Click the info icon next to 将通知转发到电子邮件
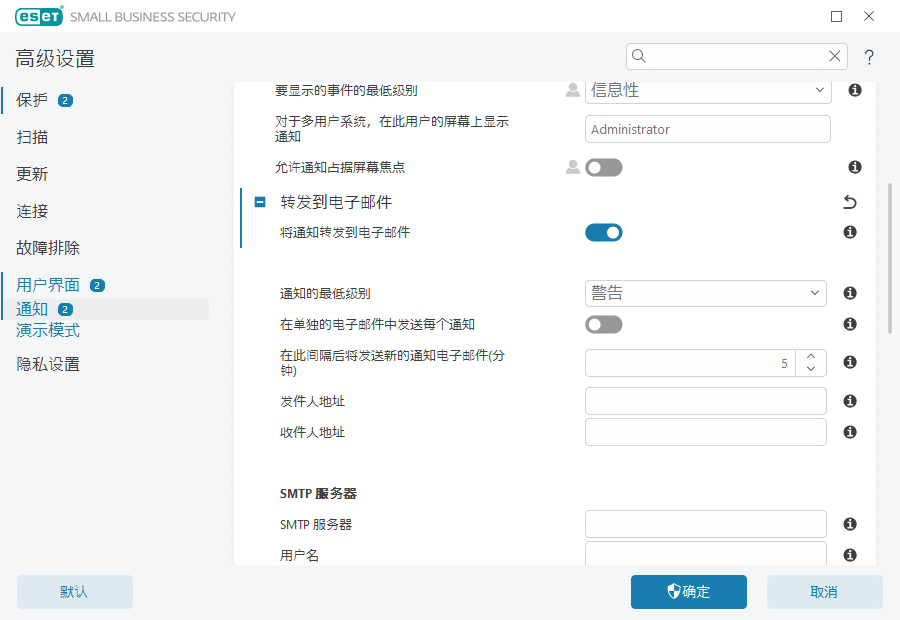 (849, 232)
